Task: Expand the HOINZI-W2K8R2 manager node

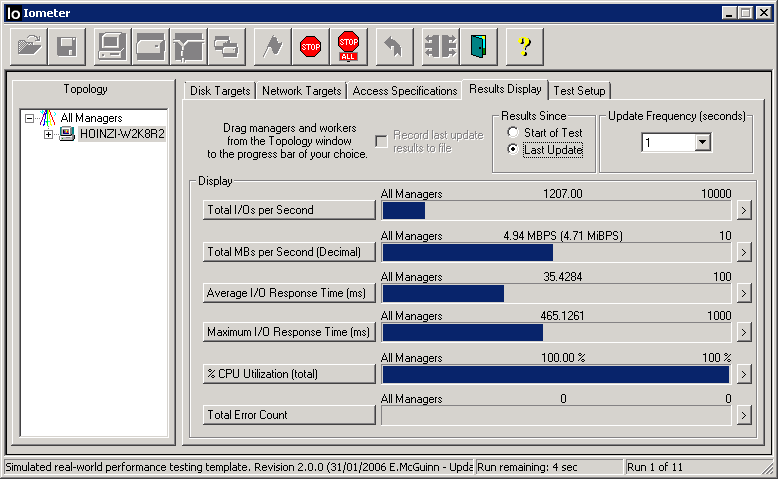Action: 48,134
